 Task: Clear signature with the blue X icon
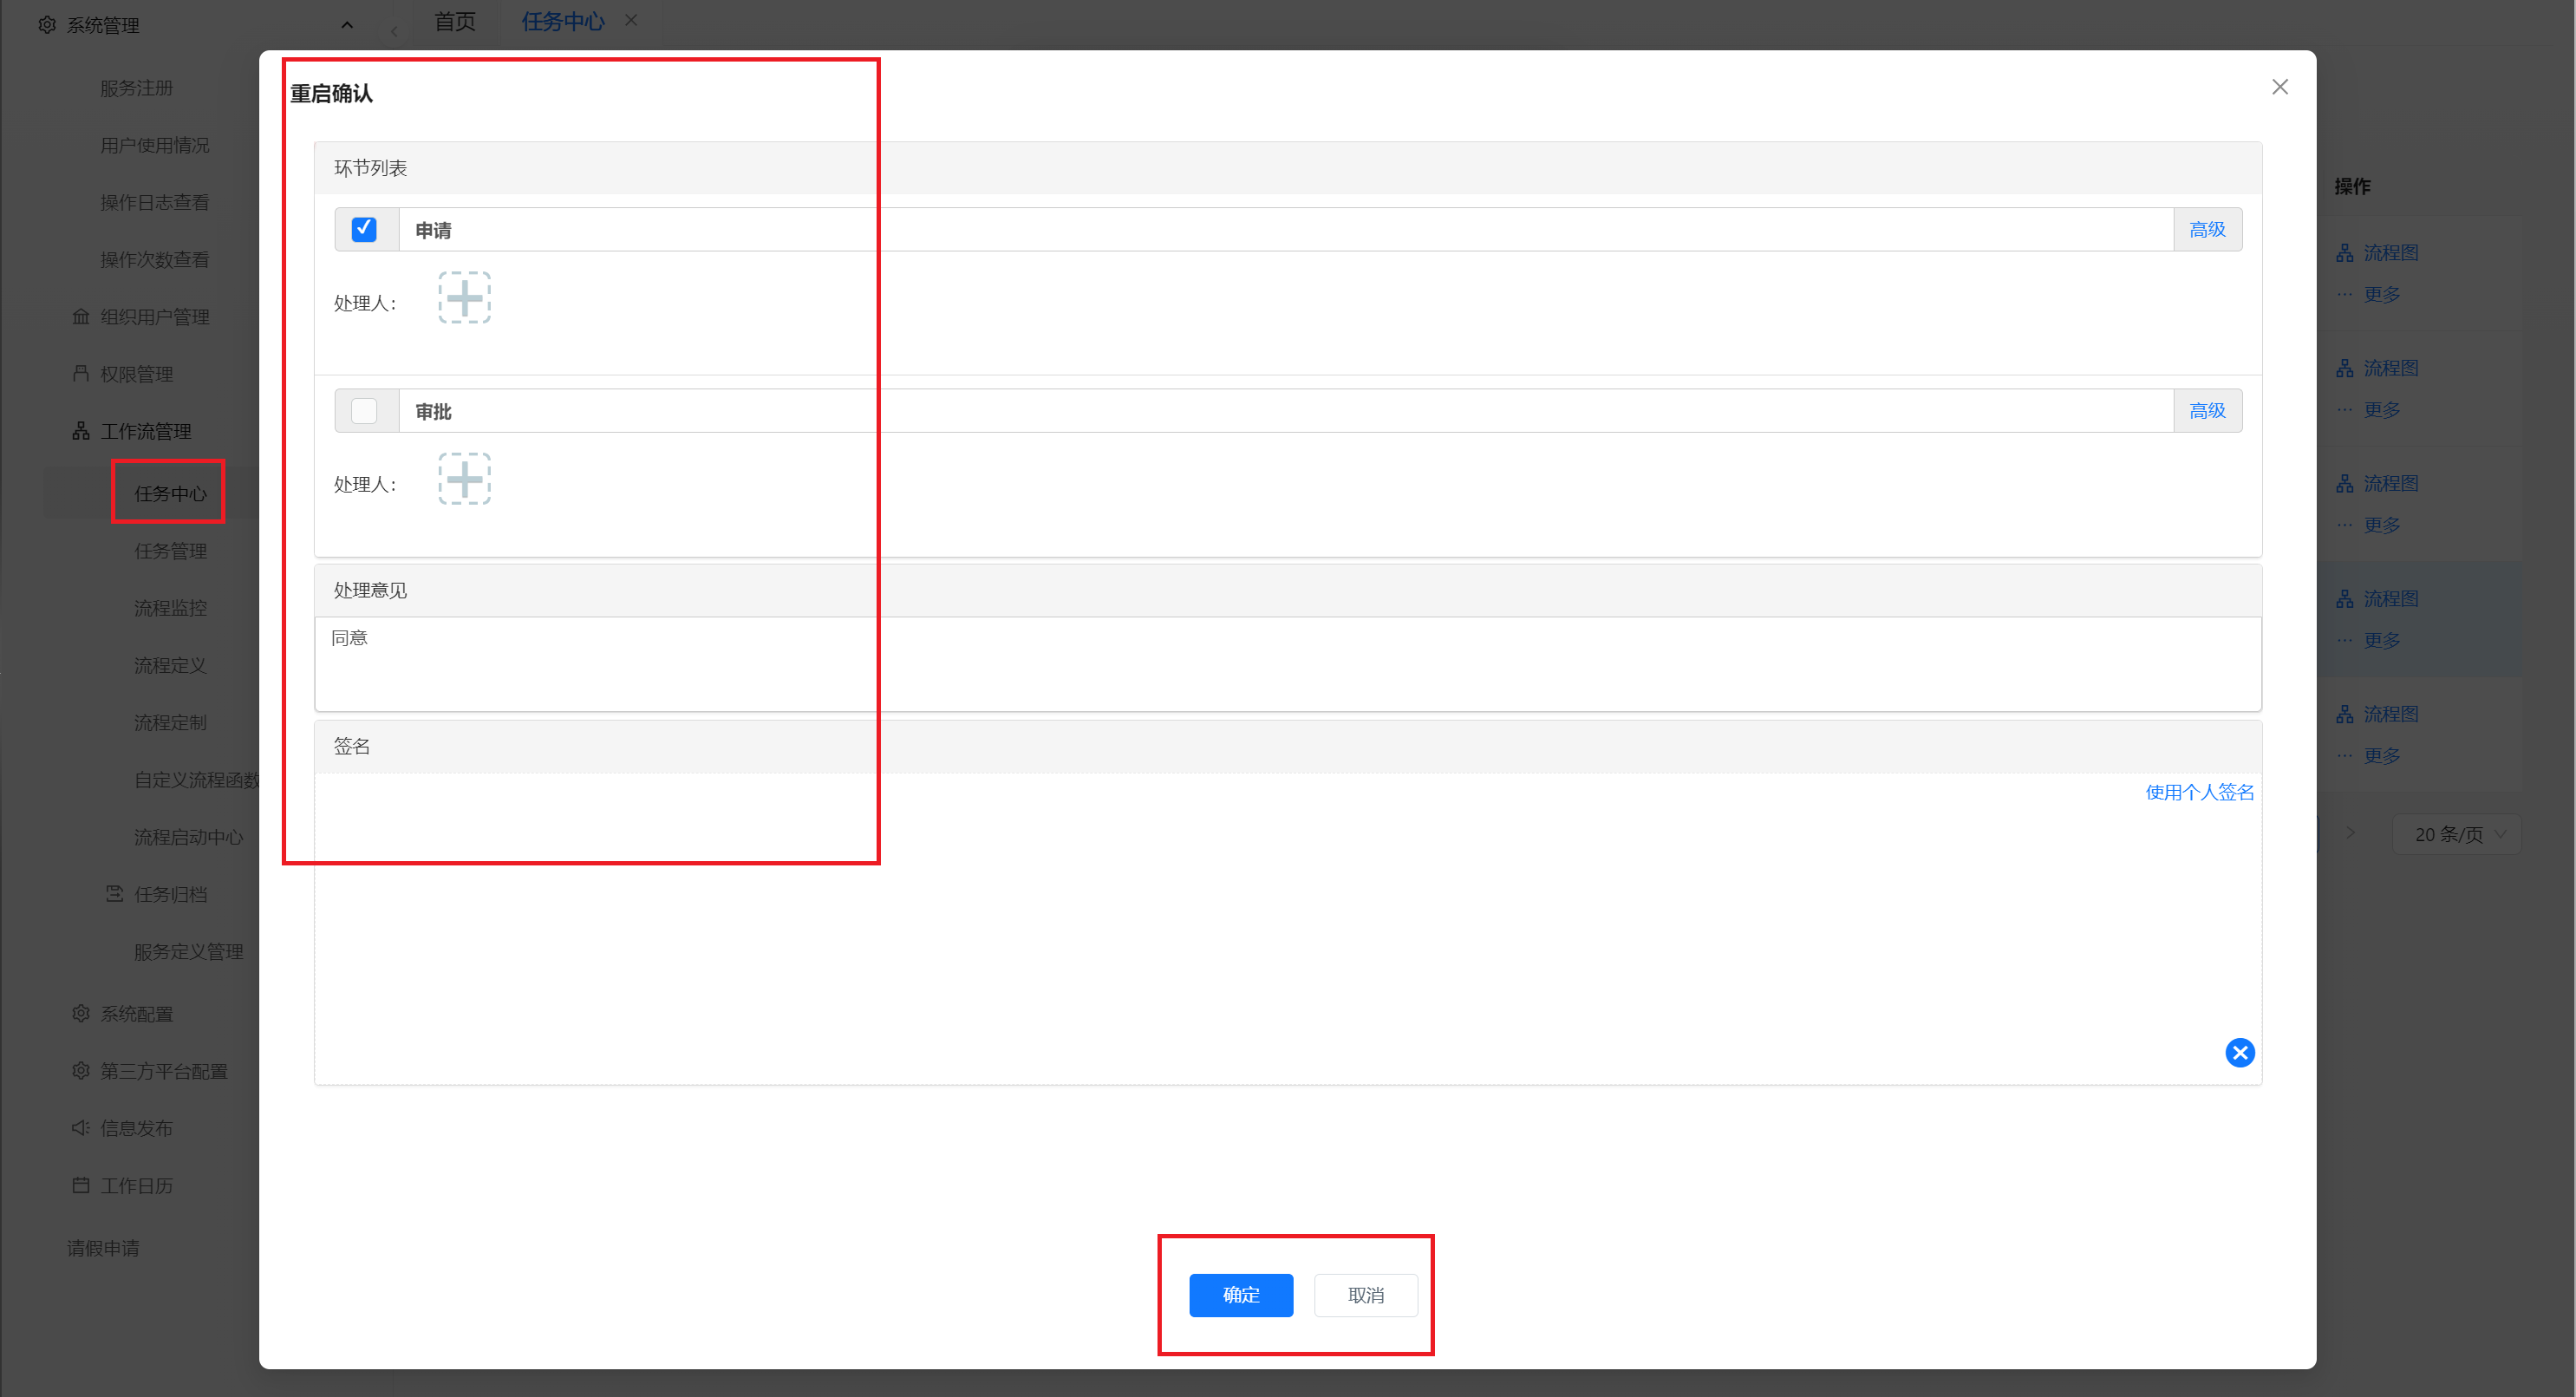(x=2240, y=1052)
